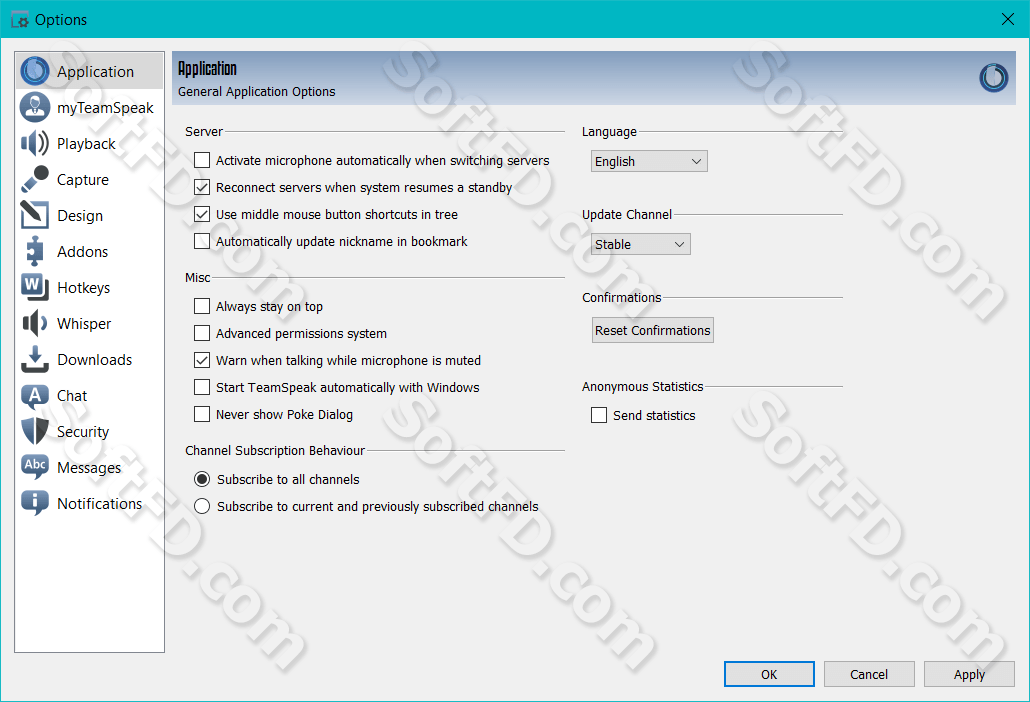This screenshot has width=1030, height=702.
Task: Click the "Server" group heading
Action: pyautogui.click(x=204, y=131)
